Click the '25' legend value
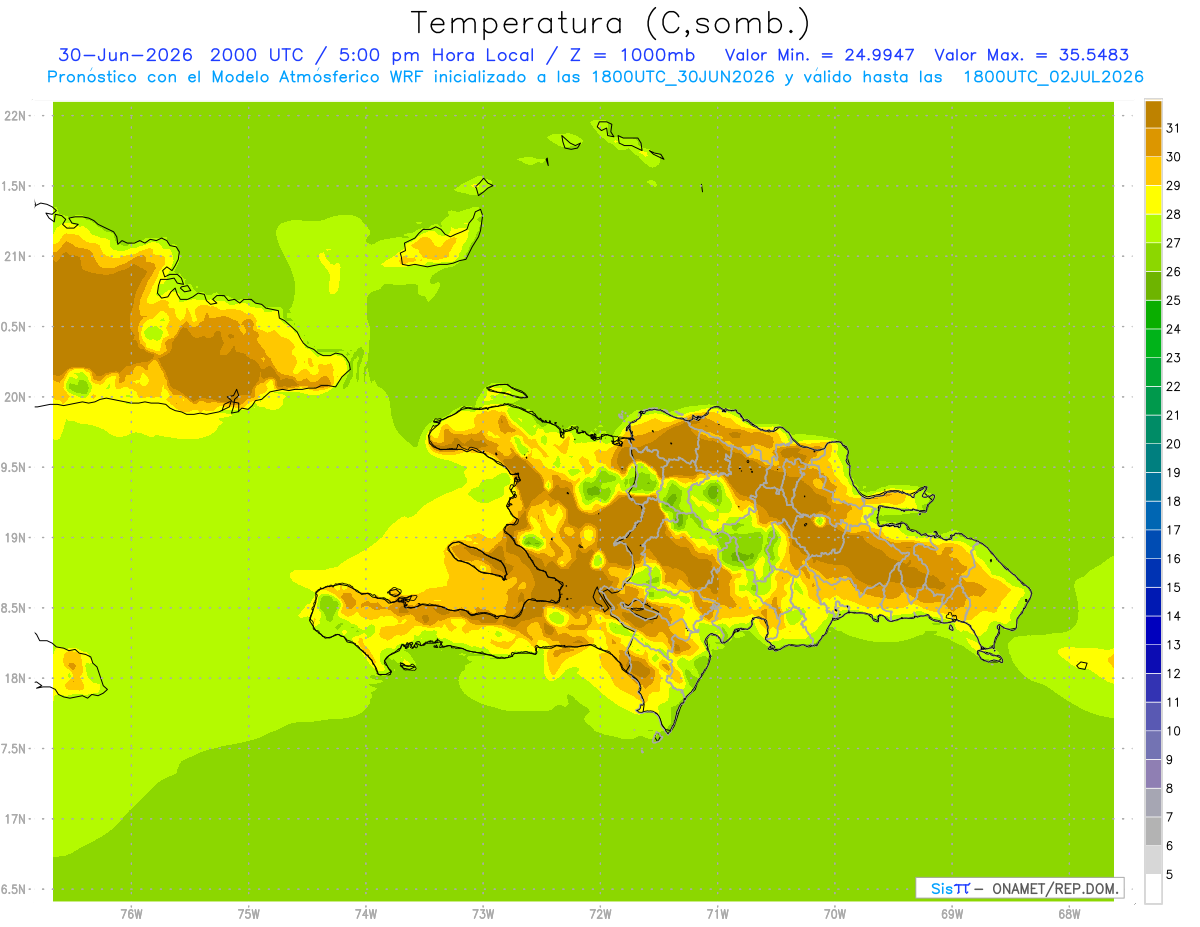Screen dimensions: 1200x927 pos(1174,300)
